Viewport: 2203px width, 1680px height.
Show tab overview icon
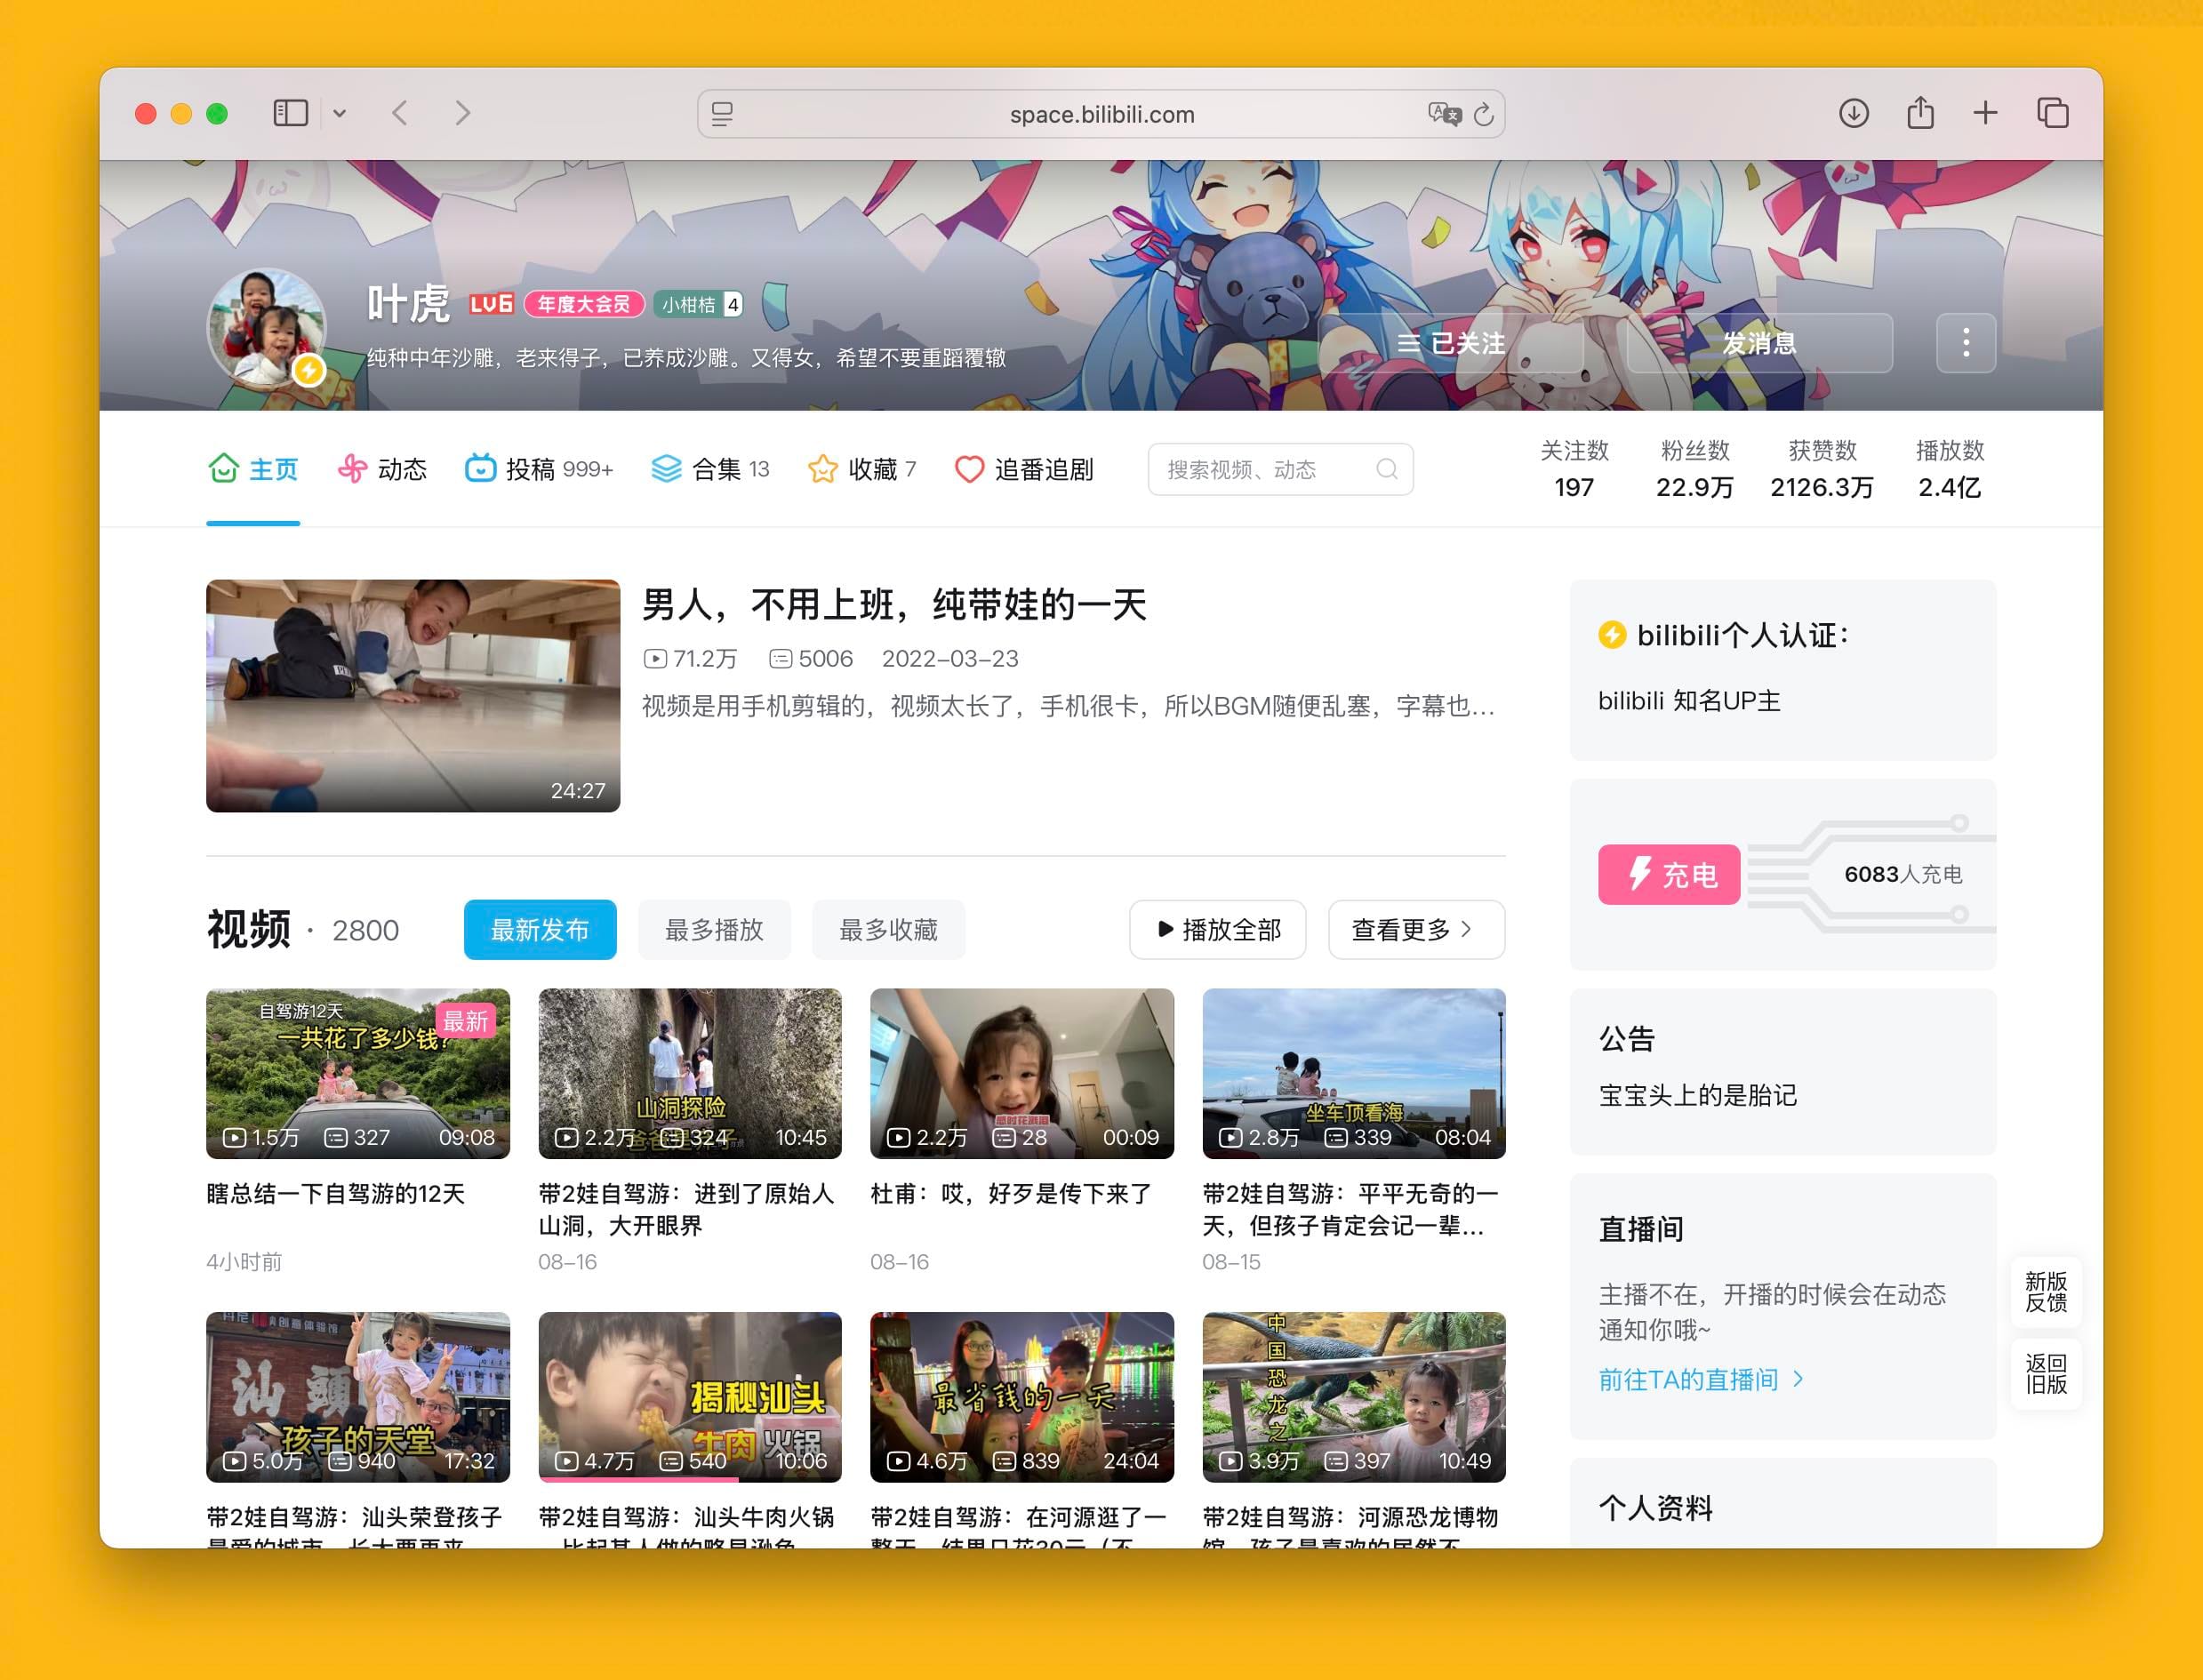point(2053,113)
